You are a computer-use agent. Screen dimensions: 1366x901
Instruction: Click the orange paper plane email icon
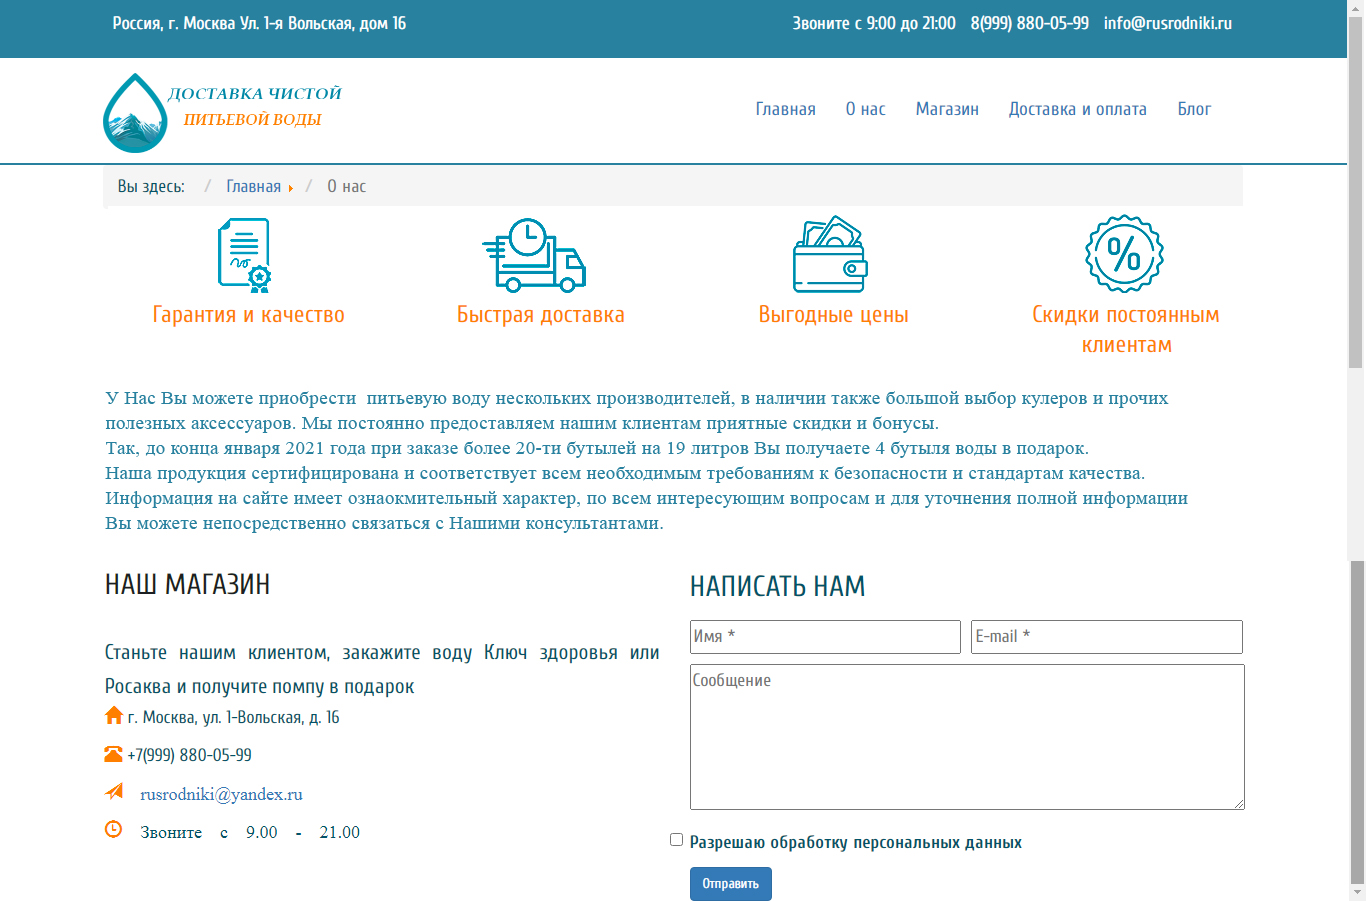(x=114, y=792)
